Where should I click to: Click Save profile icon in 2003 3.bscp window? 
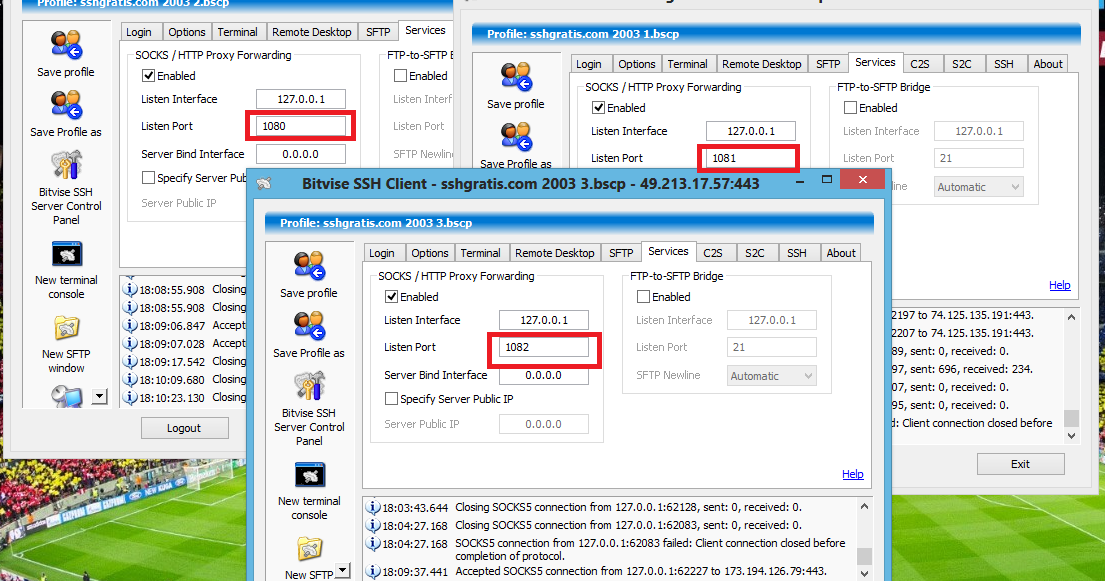tap(309, 266)
